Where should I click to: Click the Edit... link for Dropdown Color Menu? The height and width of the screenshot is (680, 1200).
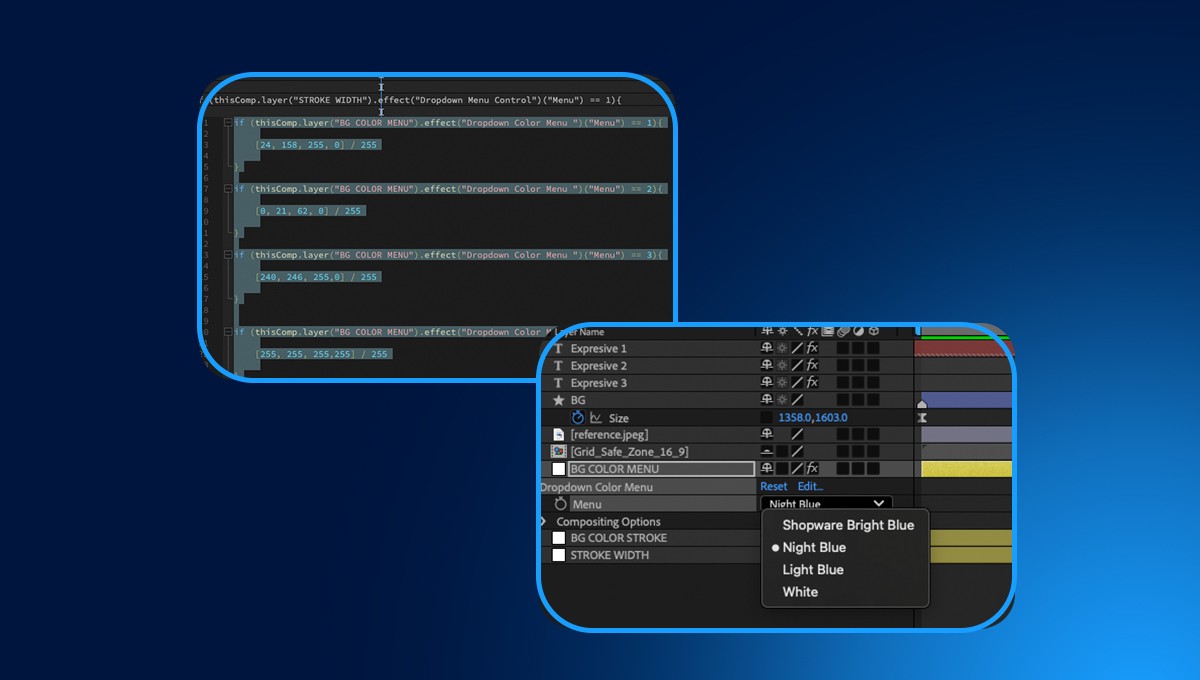(810, 487)
